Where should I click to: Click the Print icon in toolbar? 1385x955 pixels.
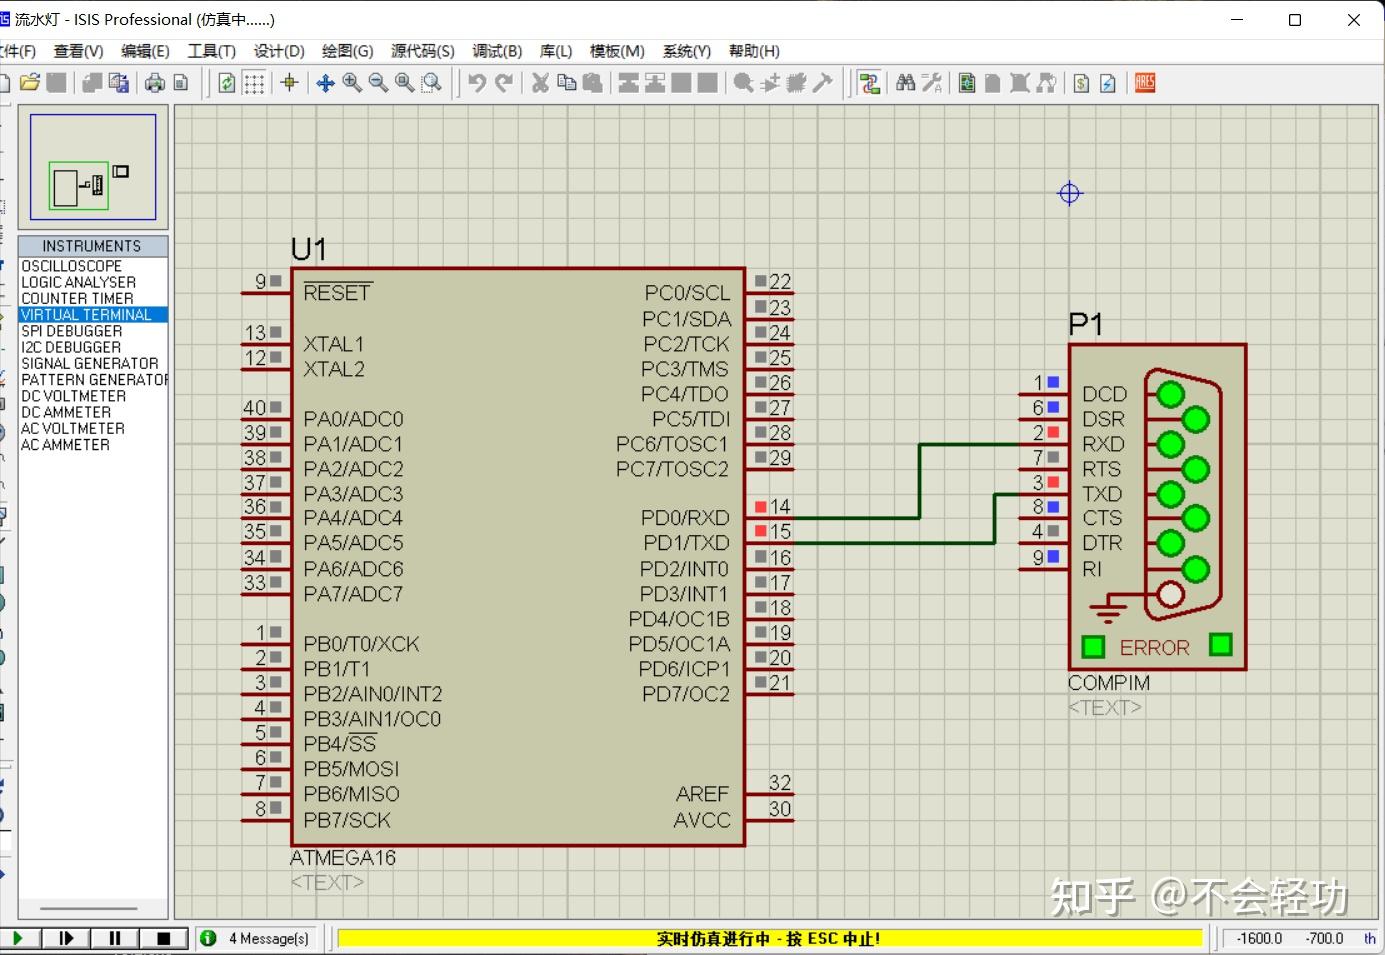tap(155, 83)
